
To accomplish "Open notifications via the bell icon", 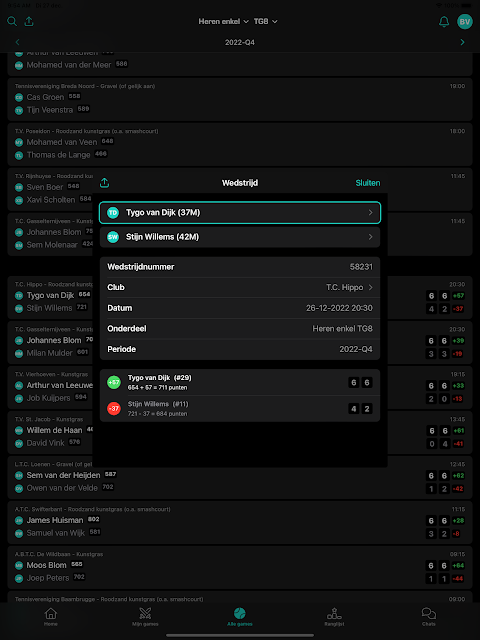I will coord(444,22).
